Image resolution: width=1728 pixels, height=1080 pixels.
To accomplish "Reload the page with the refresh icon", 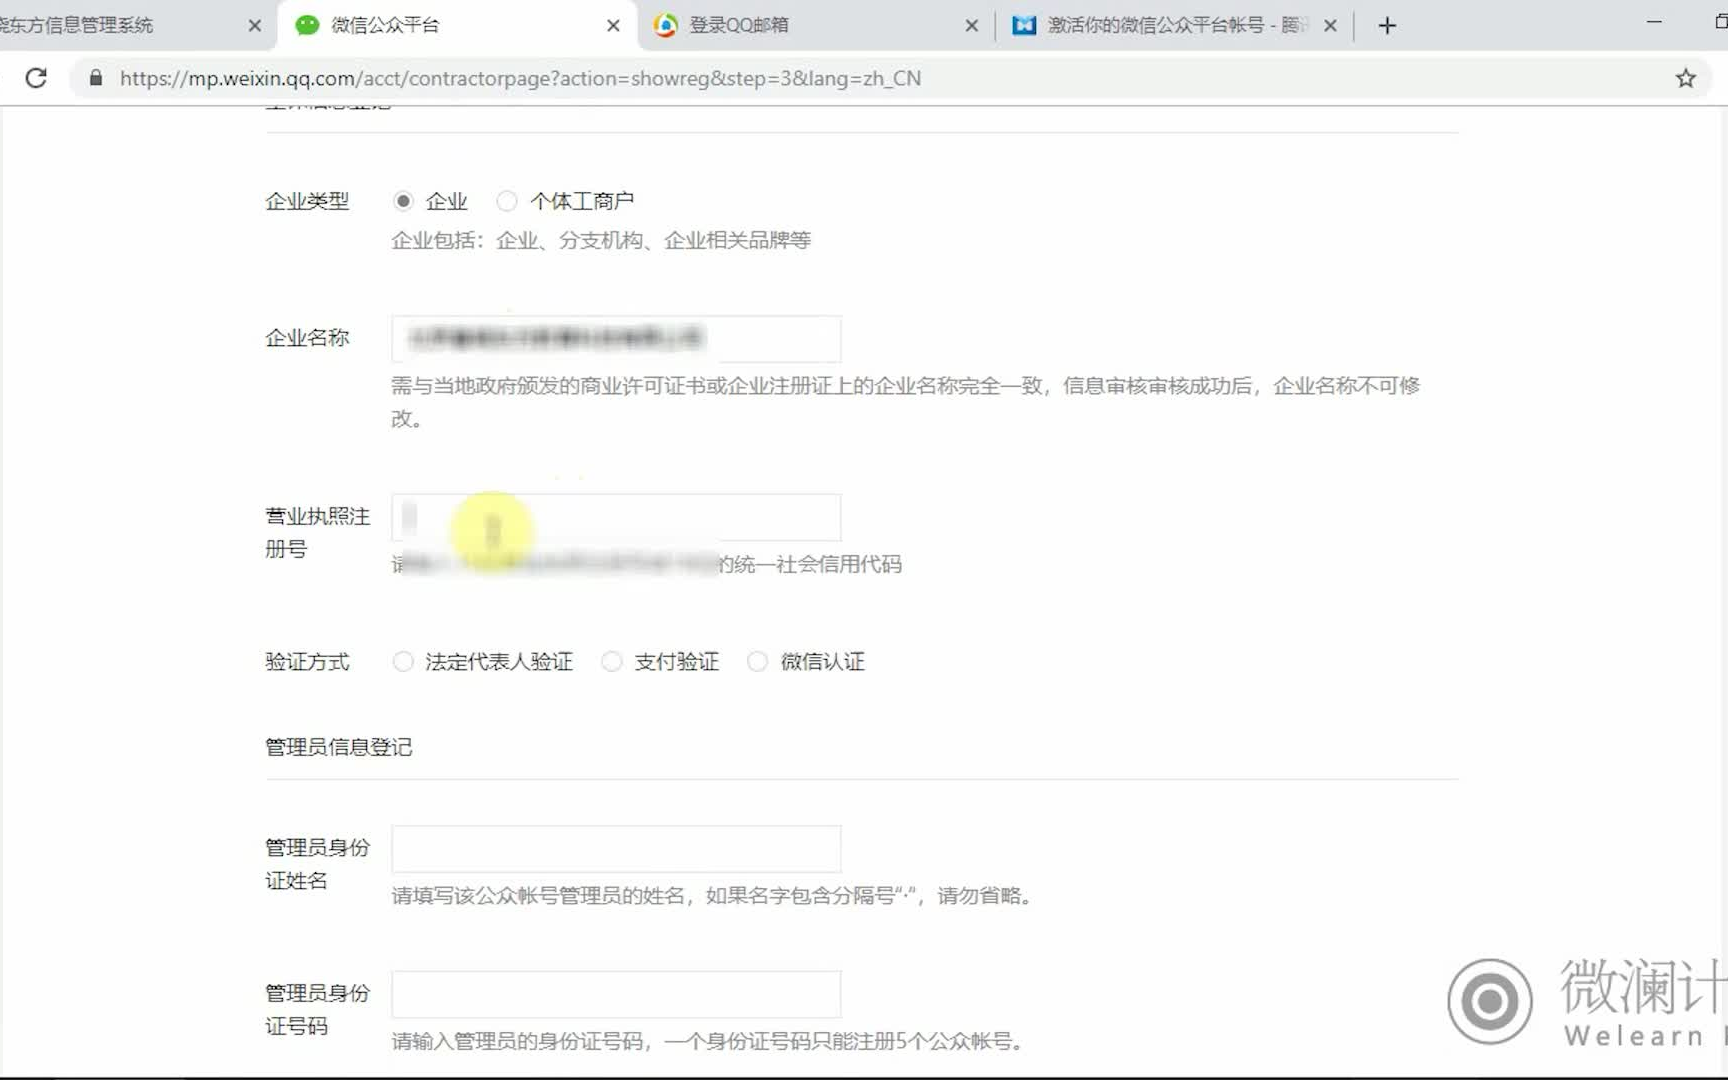I will click(36, 78).
